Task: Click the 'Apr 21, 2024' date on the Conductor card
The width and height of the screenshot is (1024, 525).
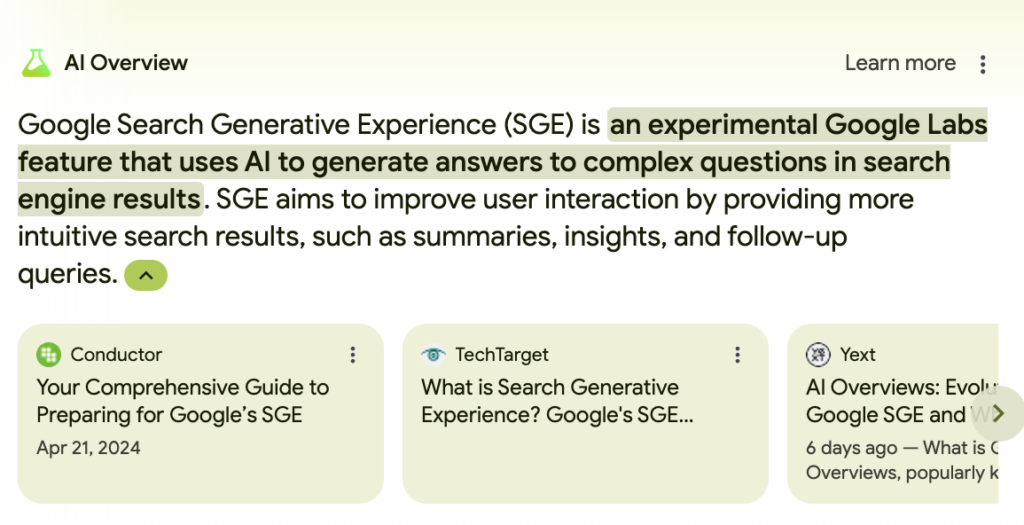Action: (x=88, y=448)
